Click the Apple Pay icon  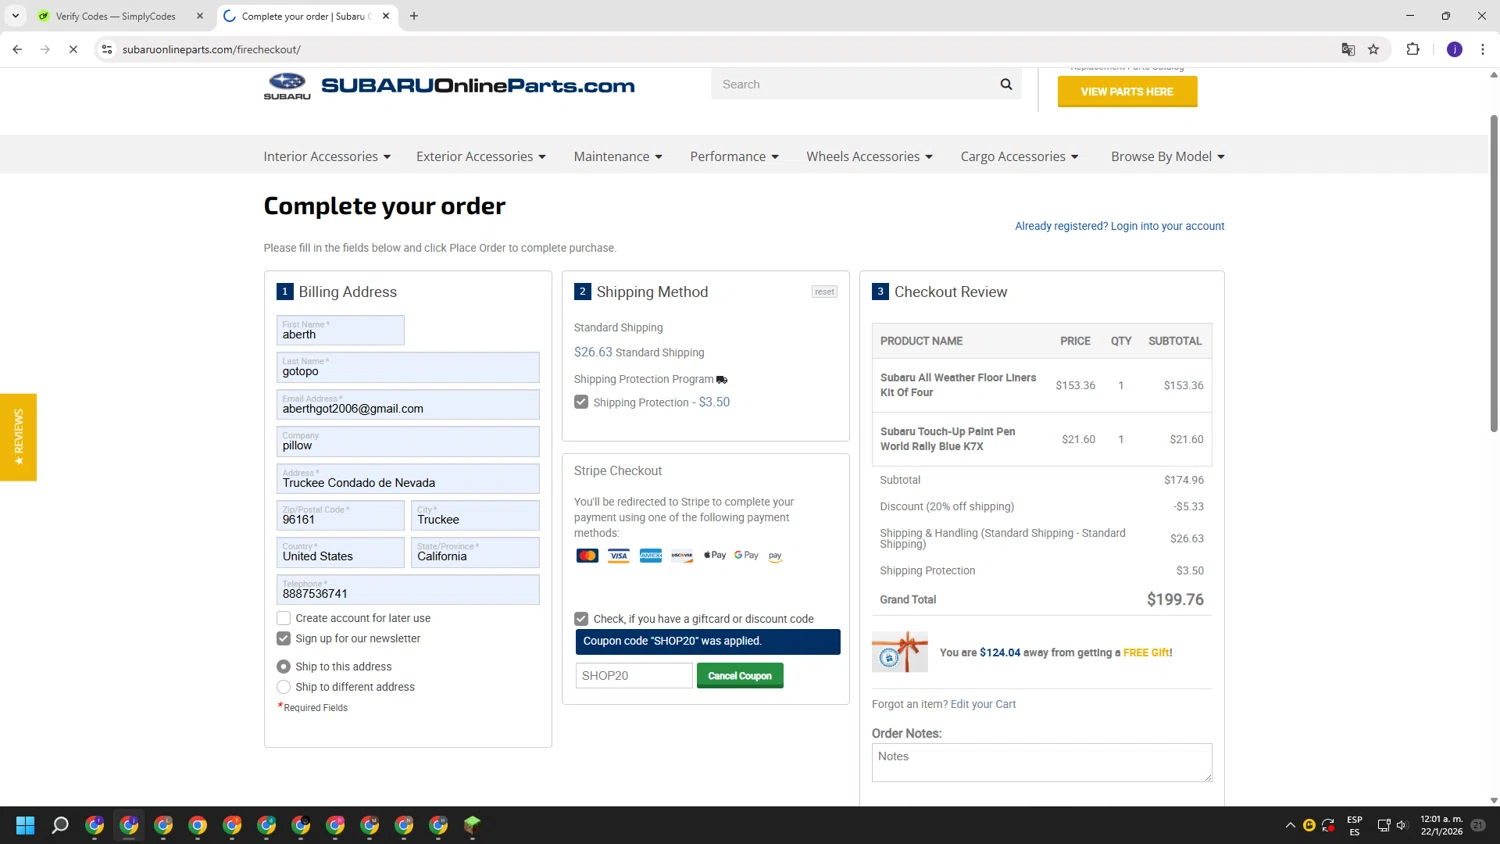[715, 555]
